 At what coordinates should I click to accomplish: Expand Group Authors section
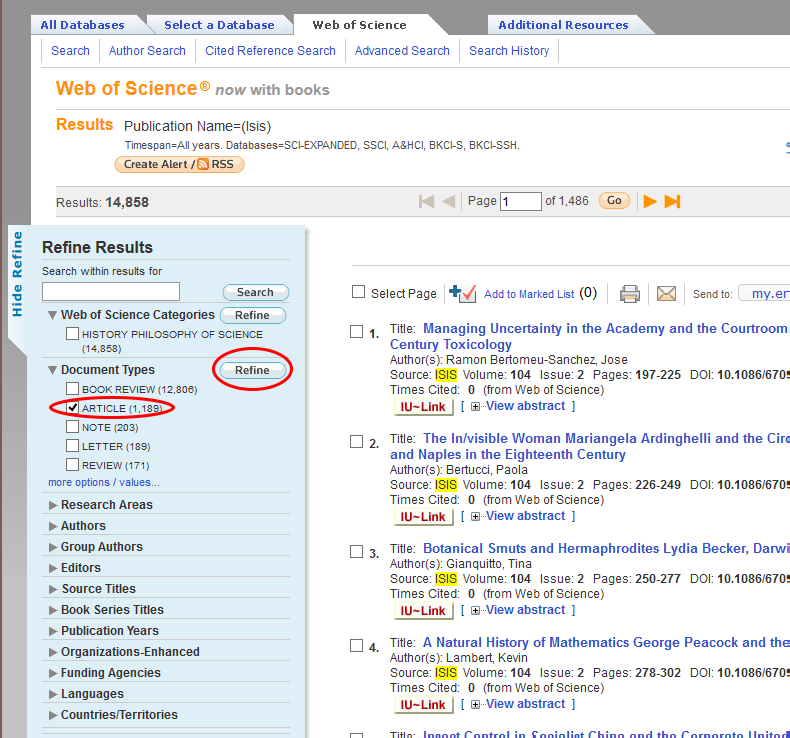coord(52,547)
